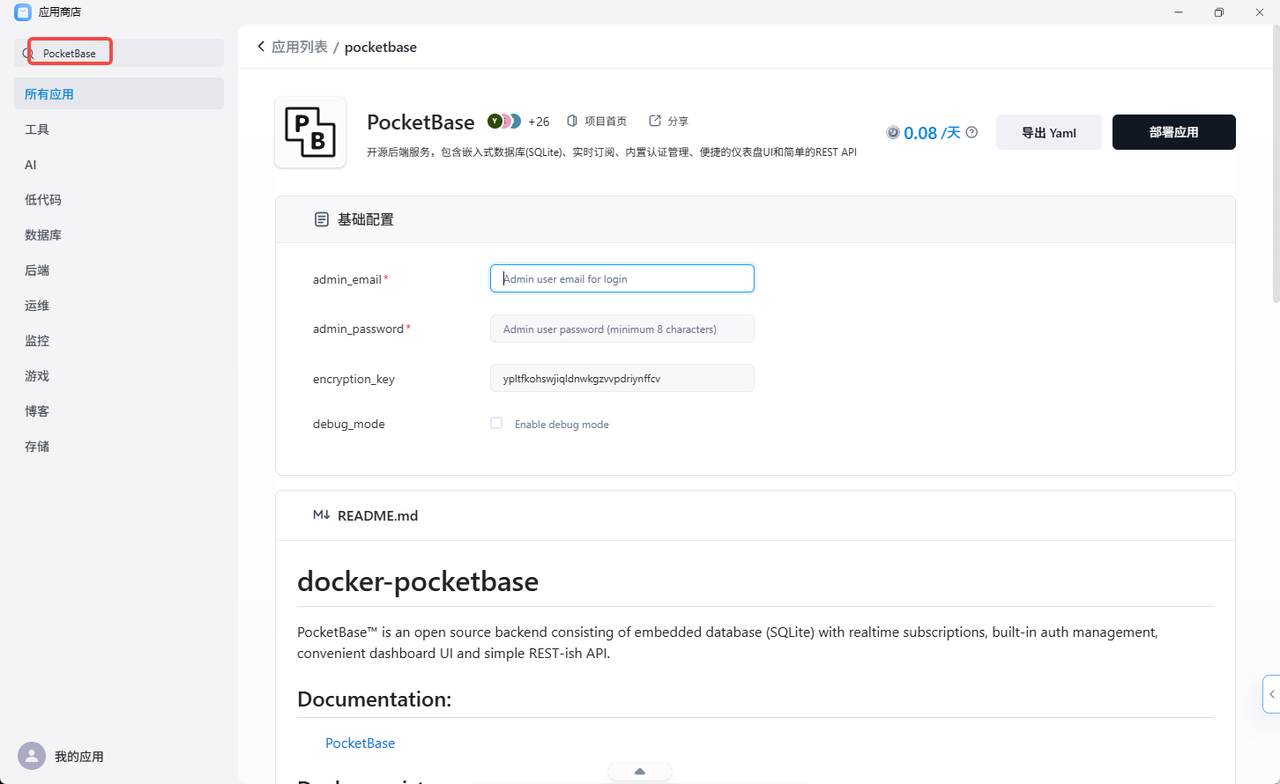
Task: Click the 导出 Yaml button
Action: [1049, 132]
